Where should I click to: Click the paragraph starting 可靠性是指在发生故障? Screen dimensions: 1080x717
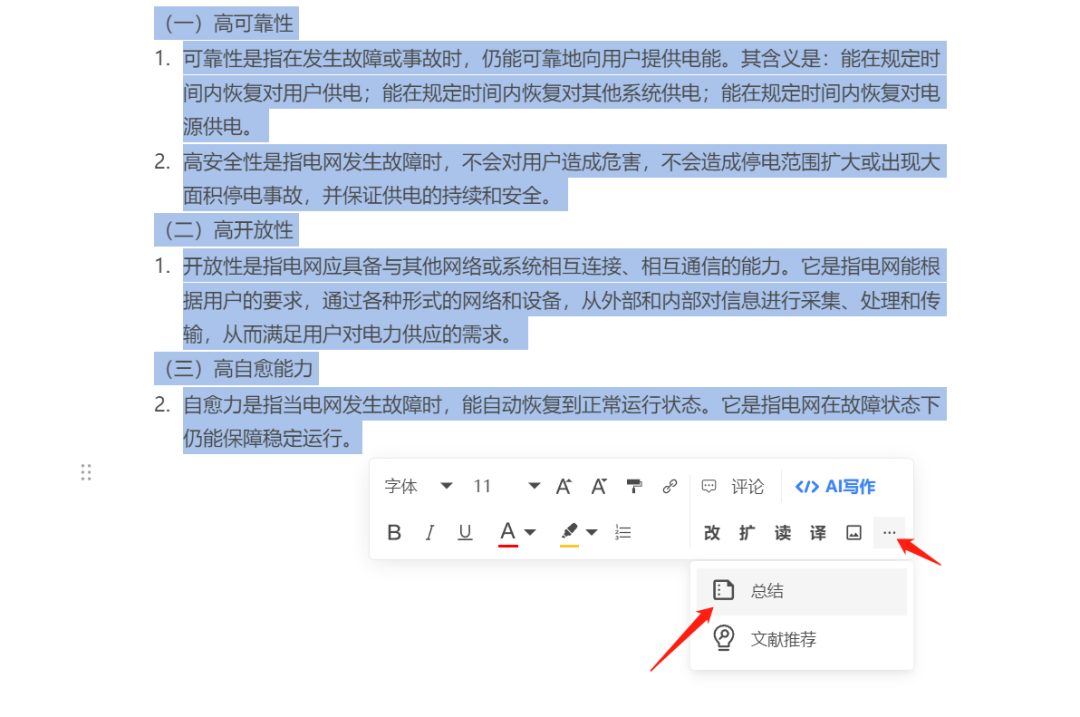click(x=565, y=92)
